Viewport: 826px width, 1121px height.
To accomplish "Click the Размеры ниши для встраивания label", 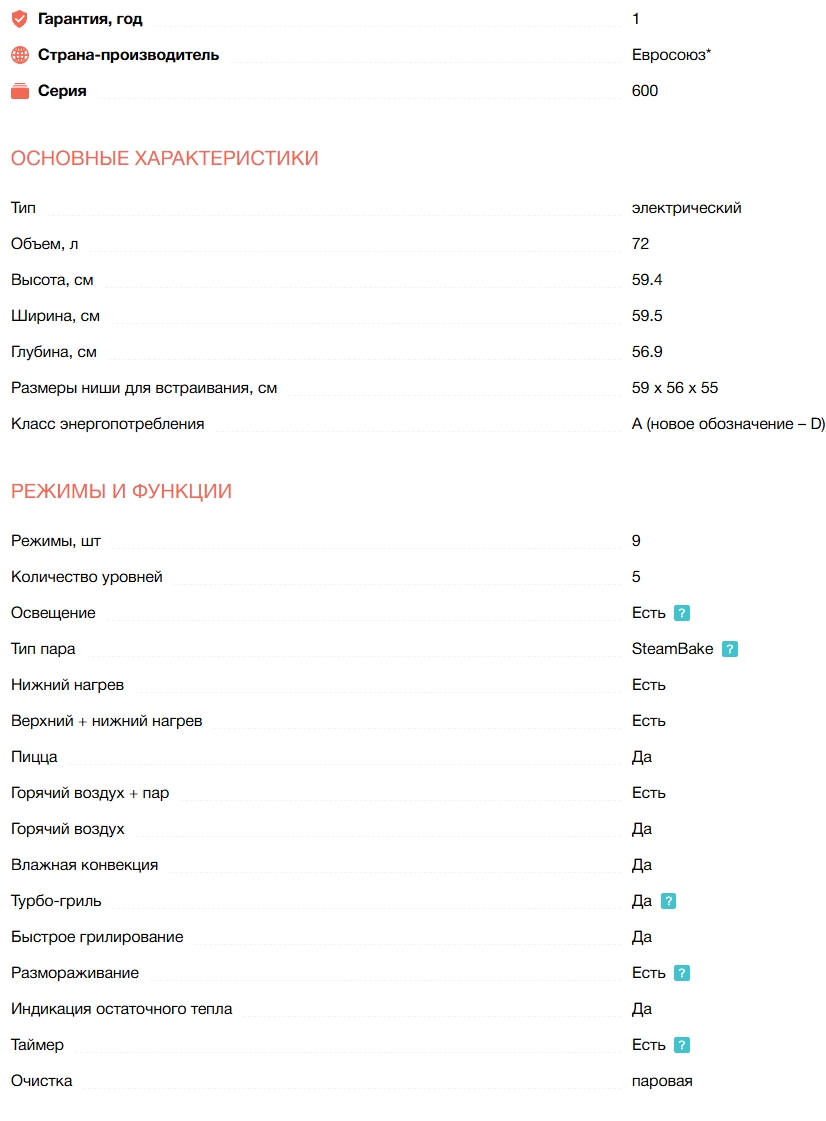I will click(144, 388).
